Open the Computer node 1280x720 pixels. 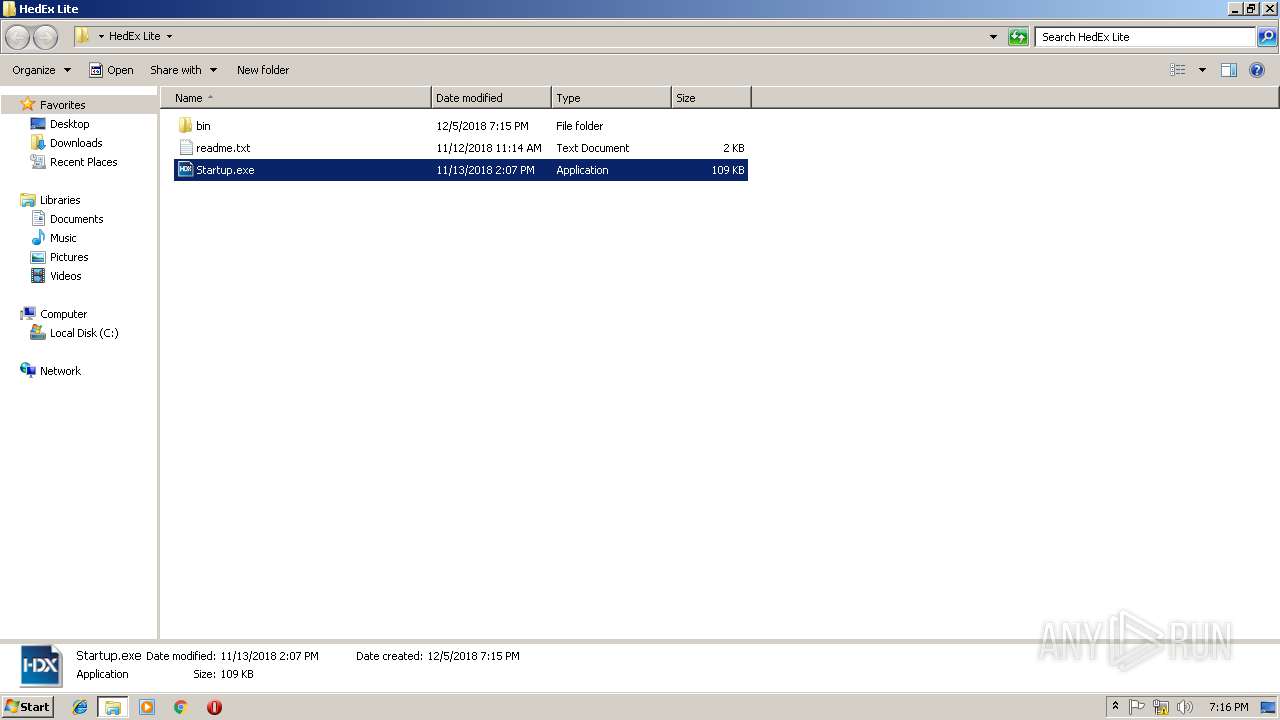click(x=63, y=314)
